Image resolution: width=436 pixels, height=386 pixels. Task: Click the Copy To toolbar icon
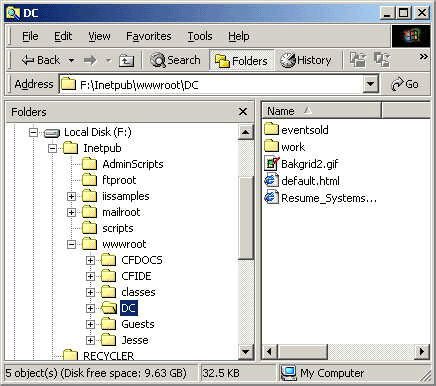tap(382, 60)
